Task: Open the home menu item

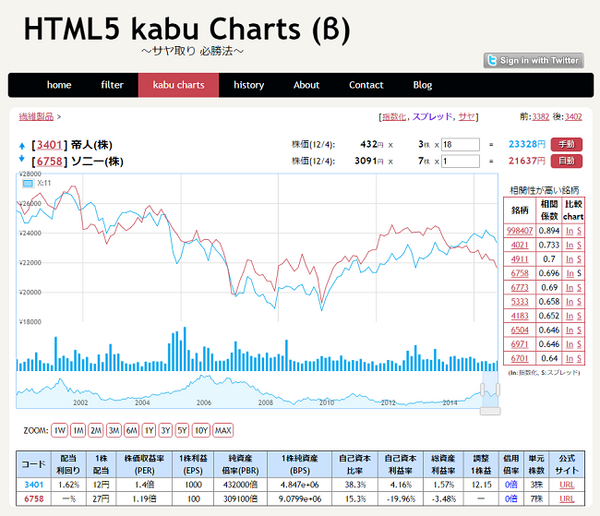Action: [x=59, y=85]
